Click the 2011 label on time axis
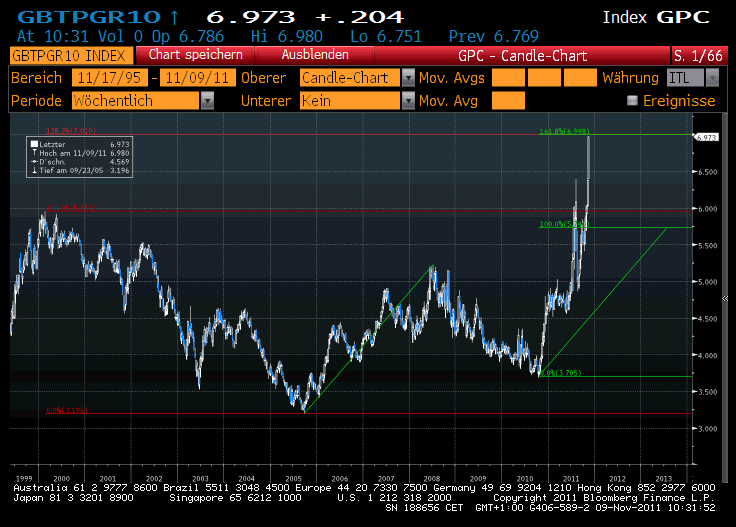 [571, 479]
